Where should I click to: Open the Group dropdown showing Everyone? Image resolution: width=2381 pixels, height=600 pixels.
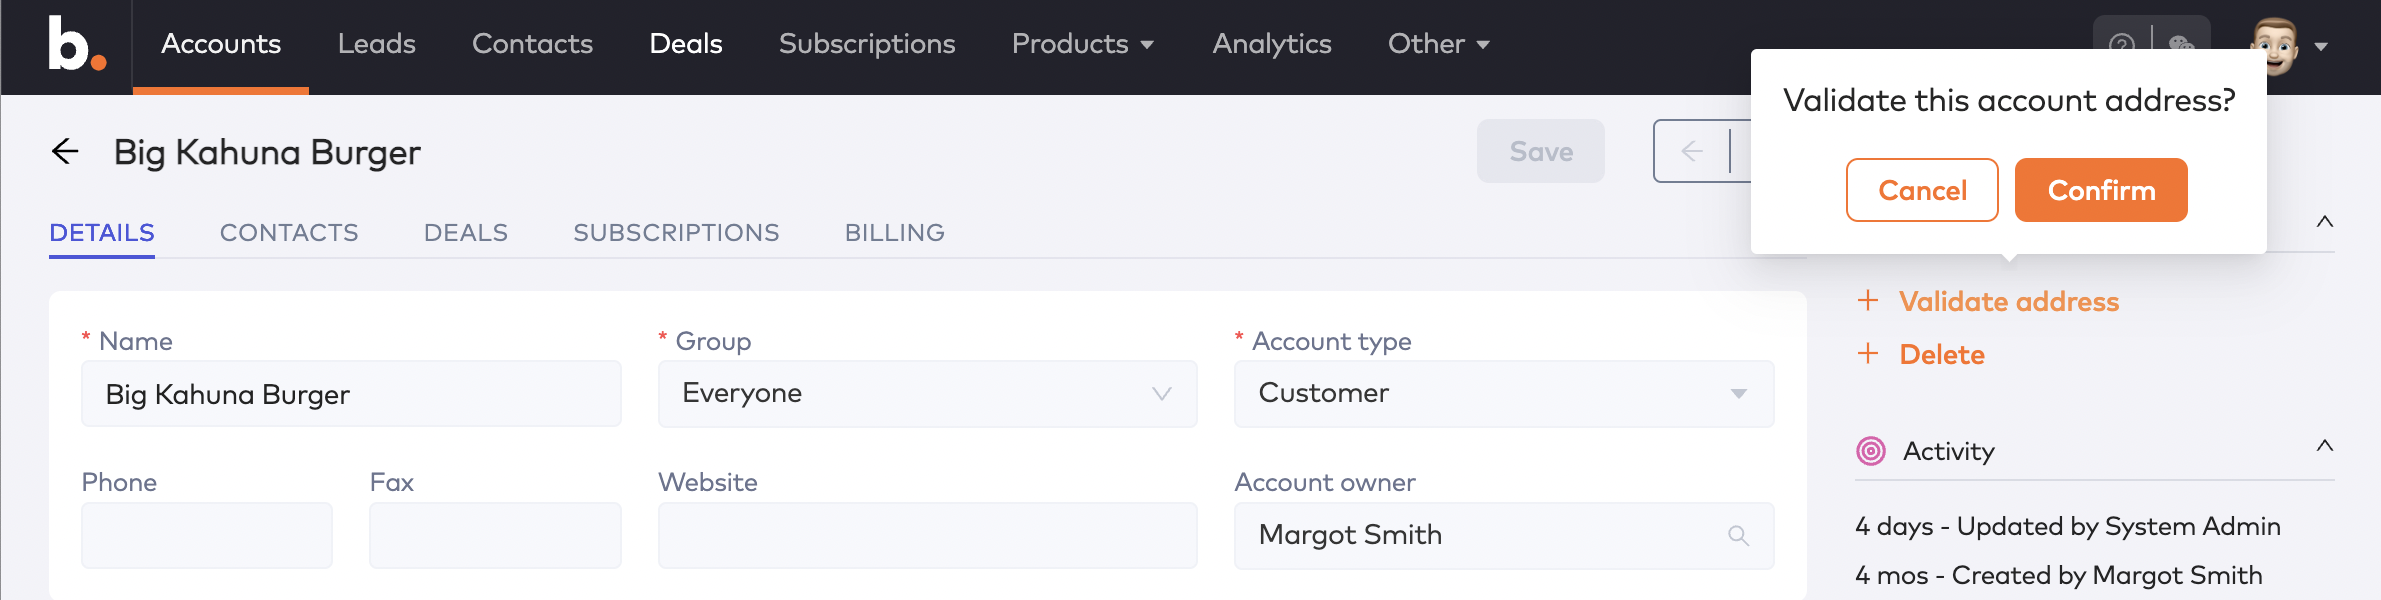[x=927, y=394]
